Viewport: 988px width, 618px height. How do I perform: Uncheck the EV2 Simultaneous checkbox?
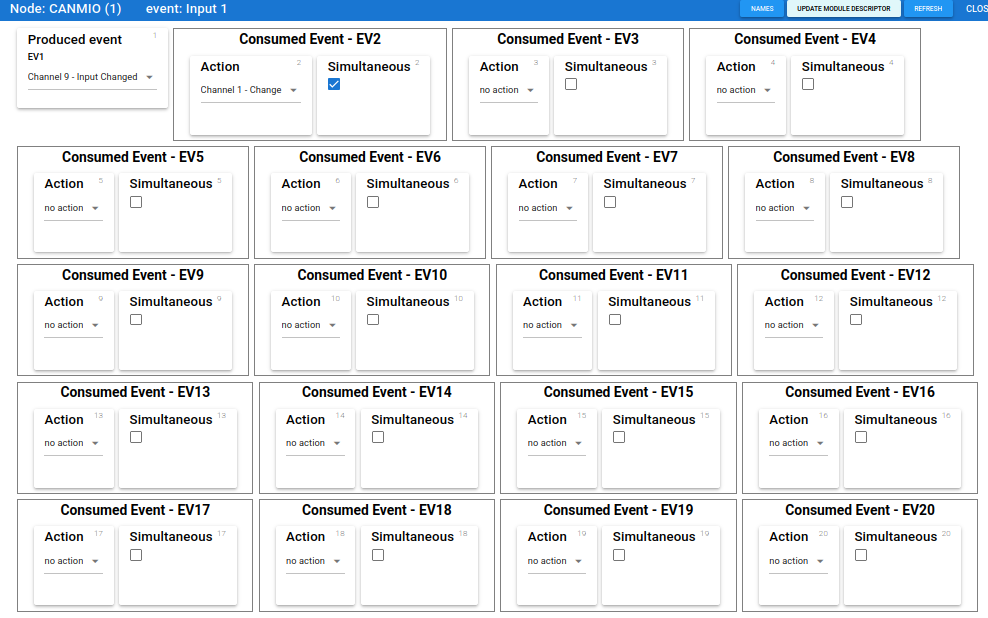point(334,85)
